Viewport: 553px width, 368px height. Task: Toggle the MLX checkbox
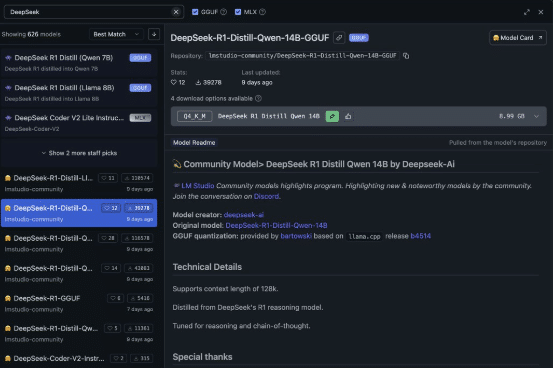point(238,12)
